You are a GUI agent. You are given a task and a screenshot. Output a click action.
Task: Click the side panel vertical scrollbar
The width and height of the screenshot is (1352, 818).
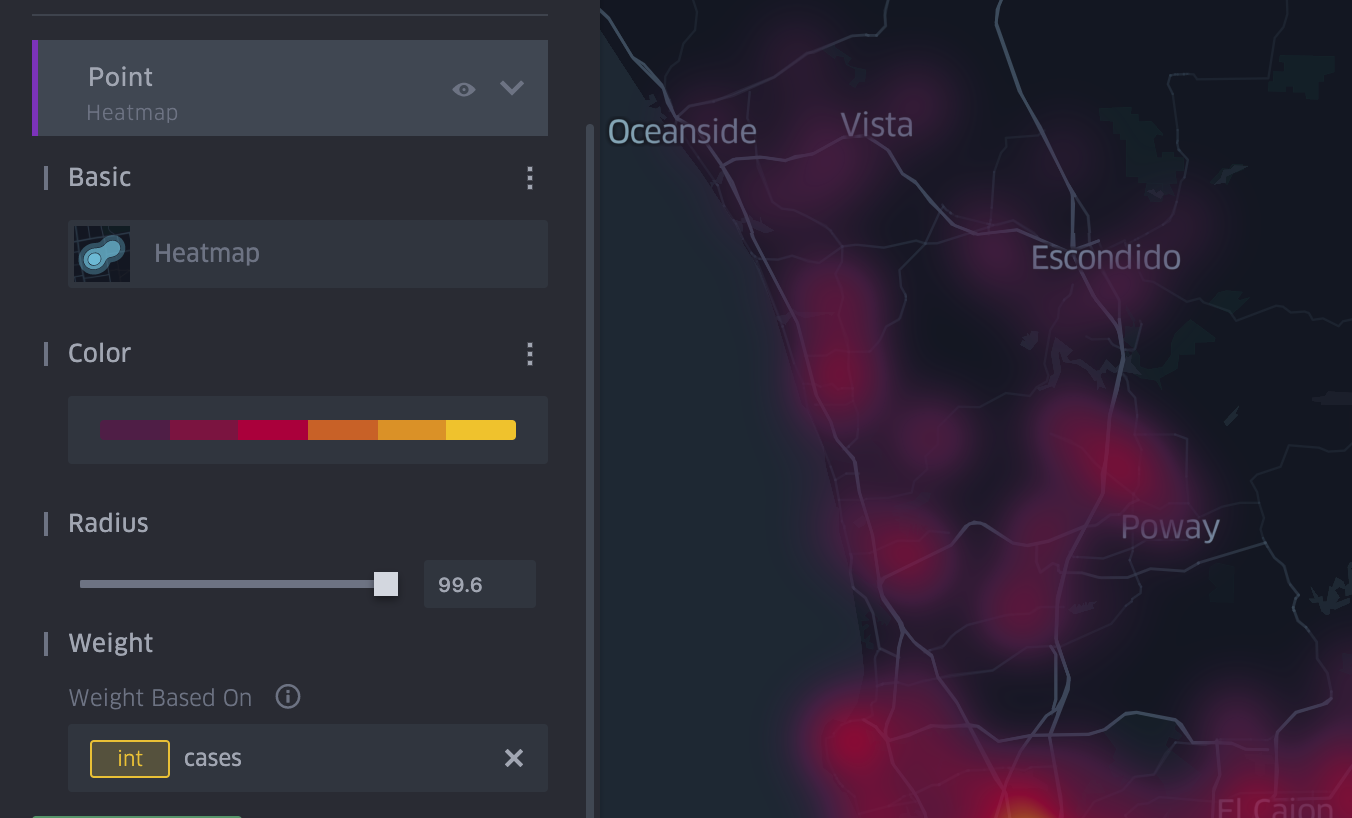(590, 470)
